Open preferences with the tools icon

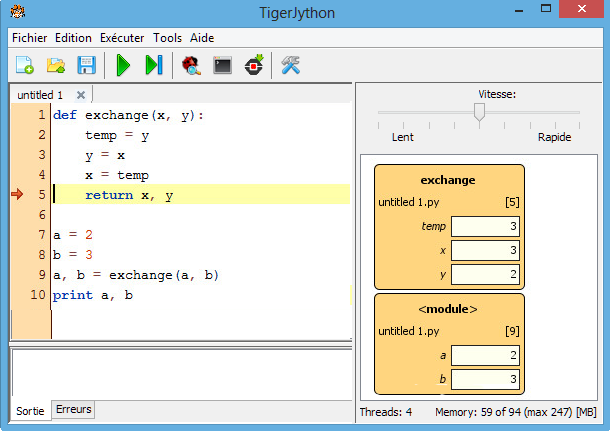pos(291,65)
